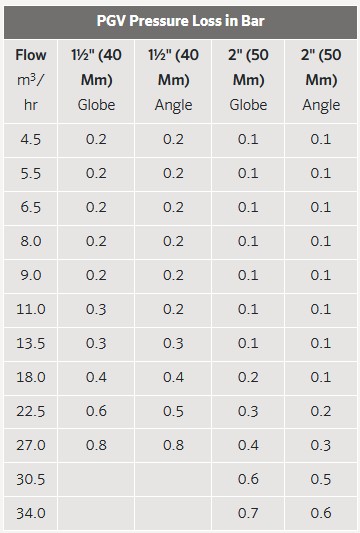Click the 4.5 flow row cell
This screenshot has height=533, width=360.
[x=31, y=139]
